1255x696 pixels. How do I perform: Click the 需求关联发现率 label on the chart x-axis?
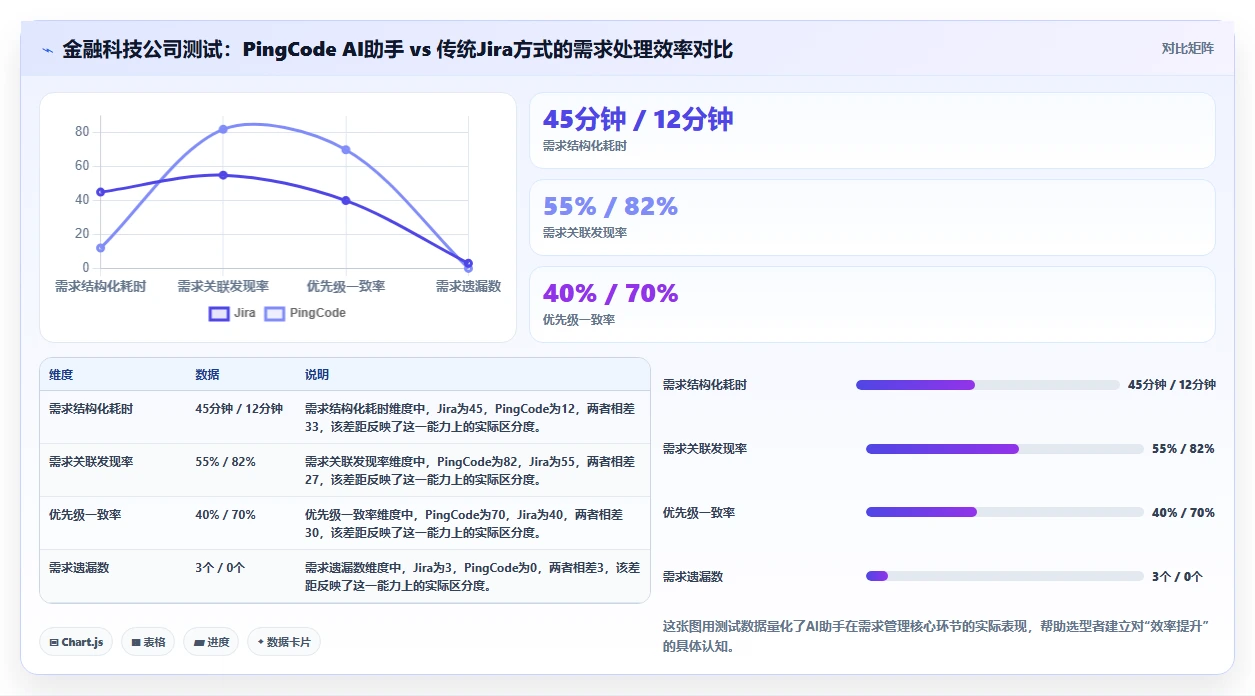(x=223, y=287)
